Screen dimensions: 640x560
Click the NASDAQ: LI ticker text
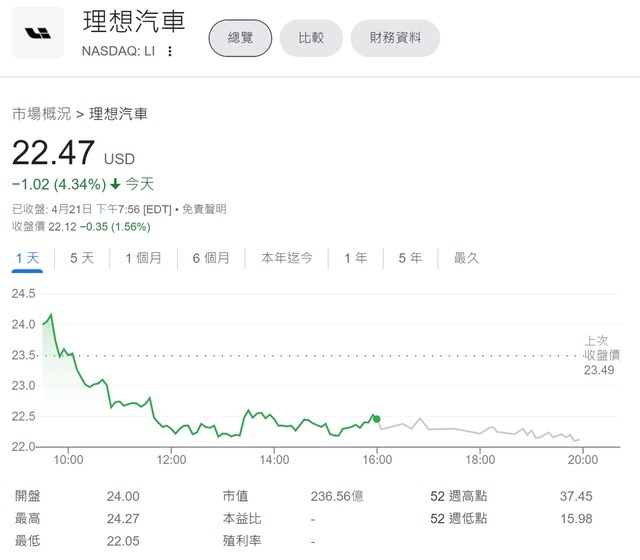tap(118, 51)
